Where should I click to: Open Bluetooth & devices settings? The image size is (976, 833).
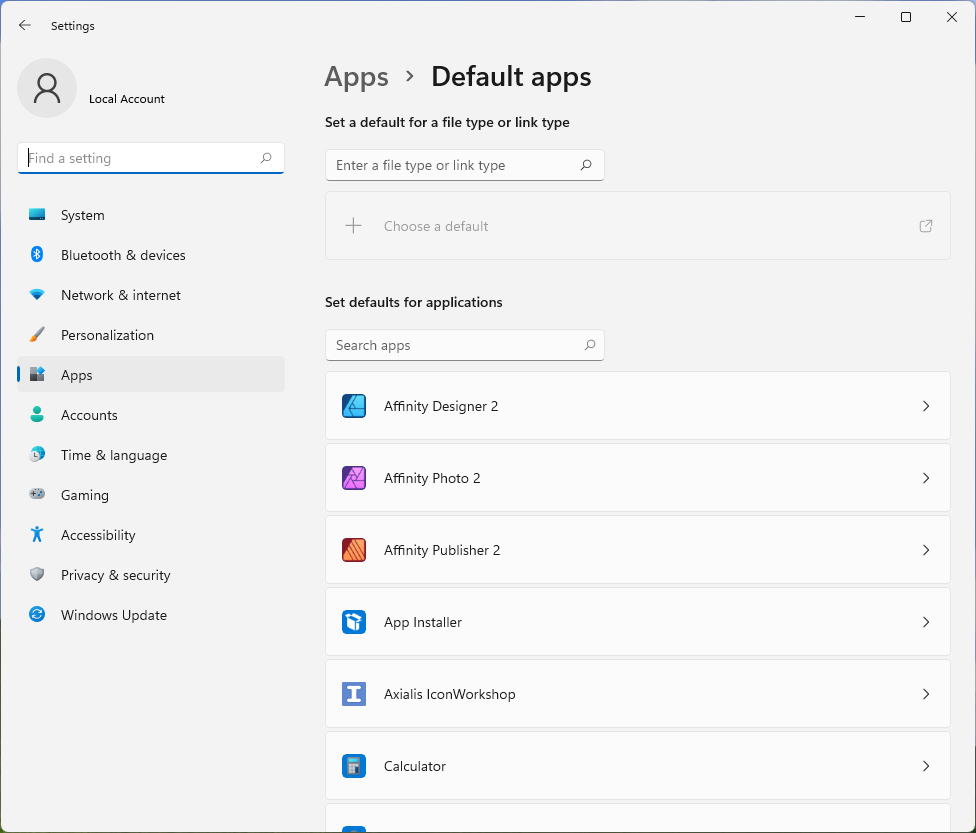pyautogui.click(x=151, y=255)
